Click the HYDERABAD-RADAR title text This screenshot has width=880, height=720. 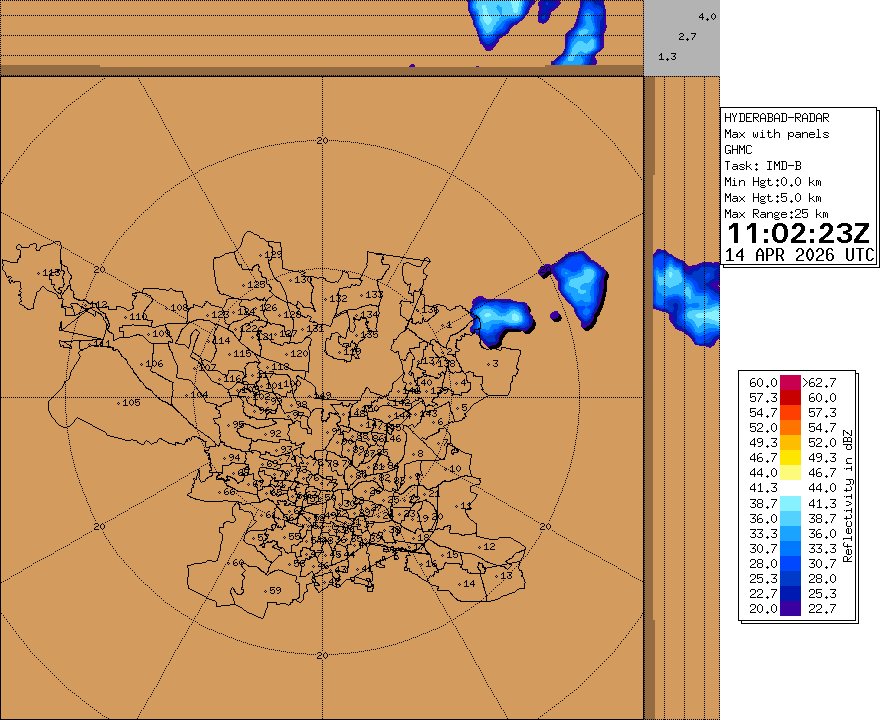tap(776, 118)
